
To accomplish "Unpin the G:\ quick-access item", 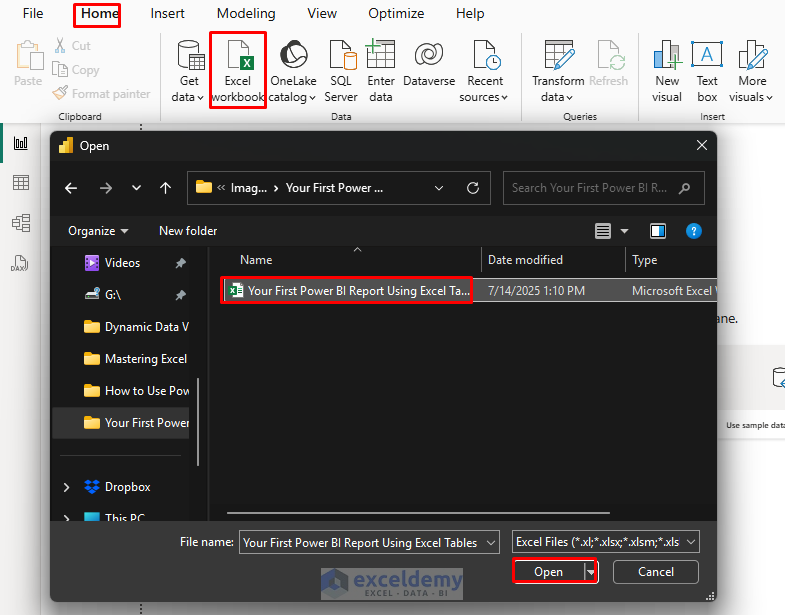I will click(x=181, y=295).
